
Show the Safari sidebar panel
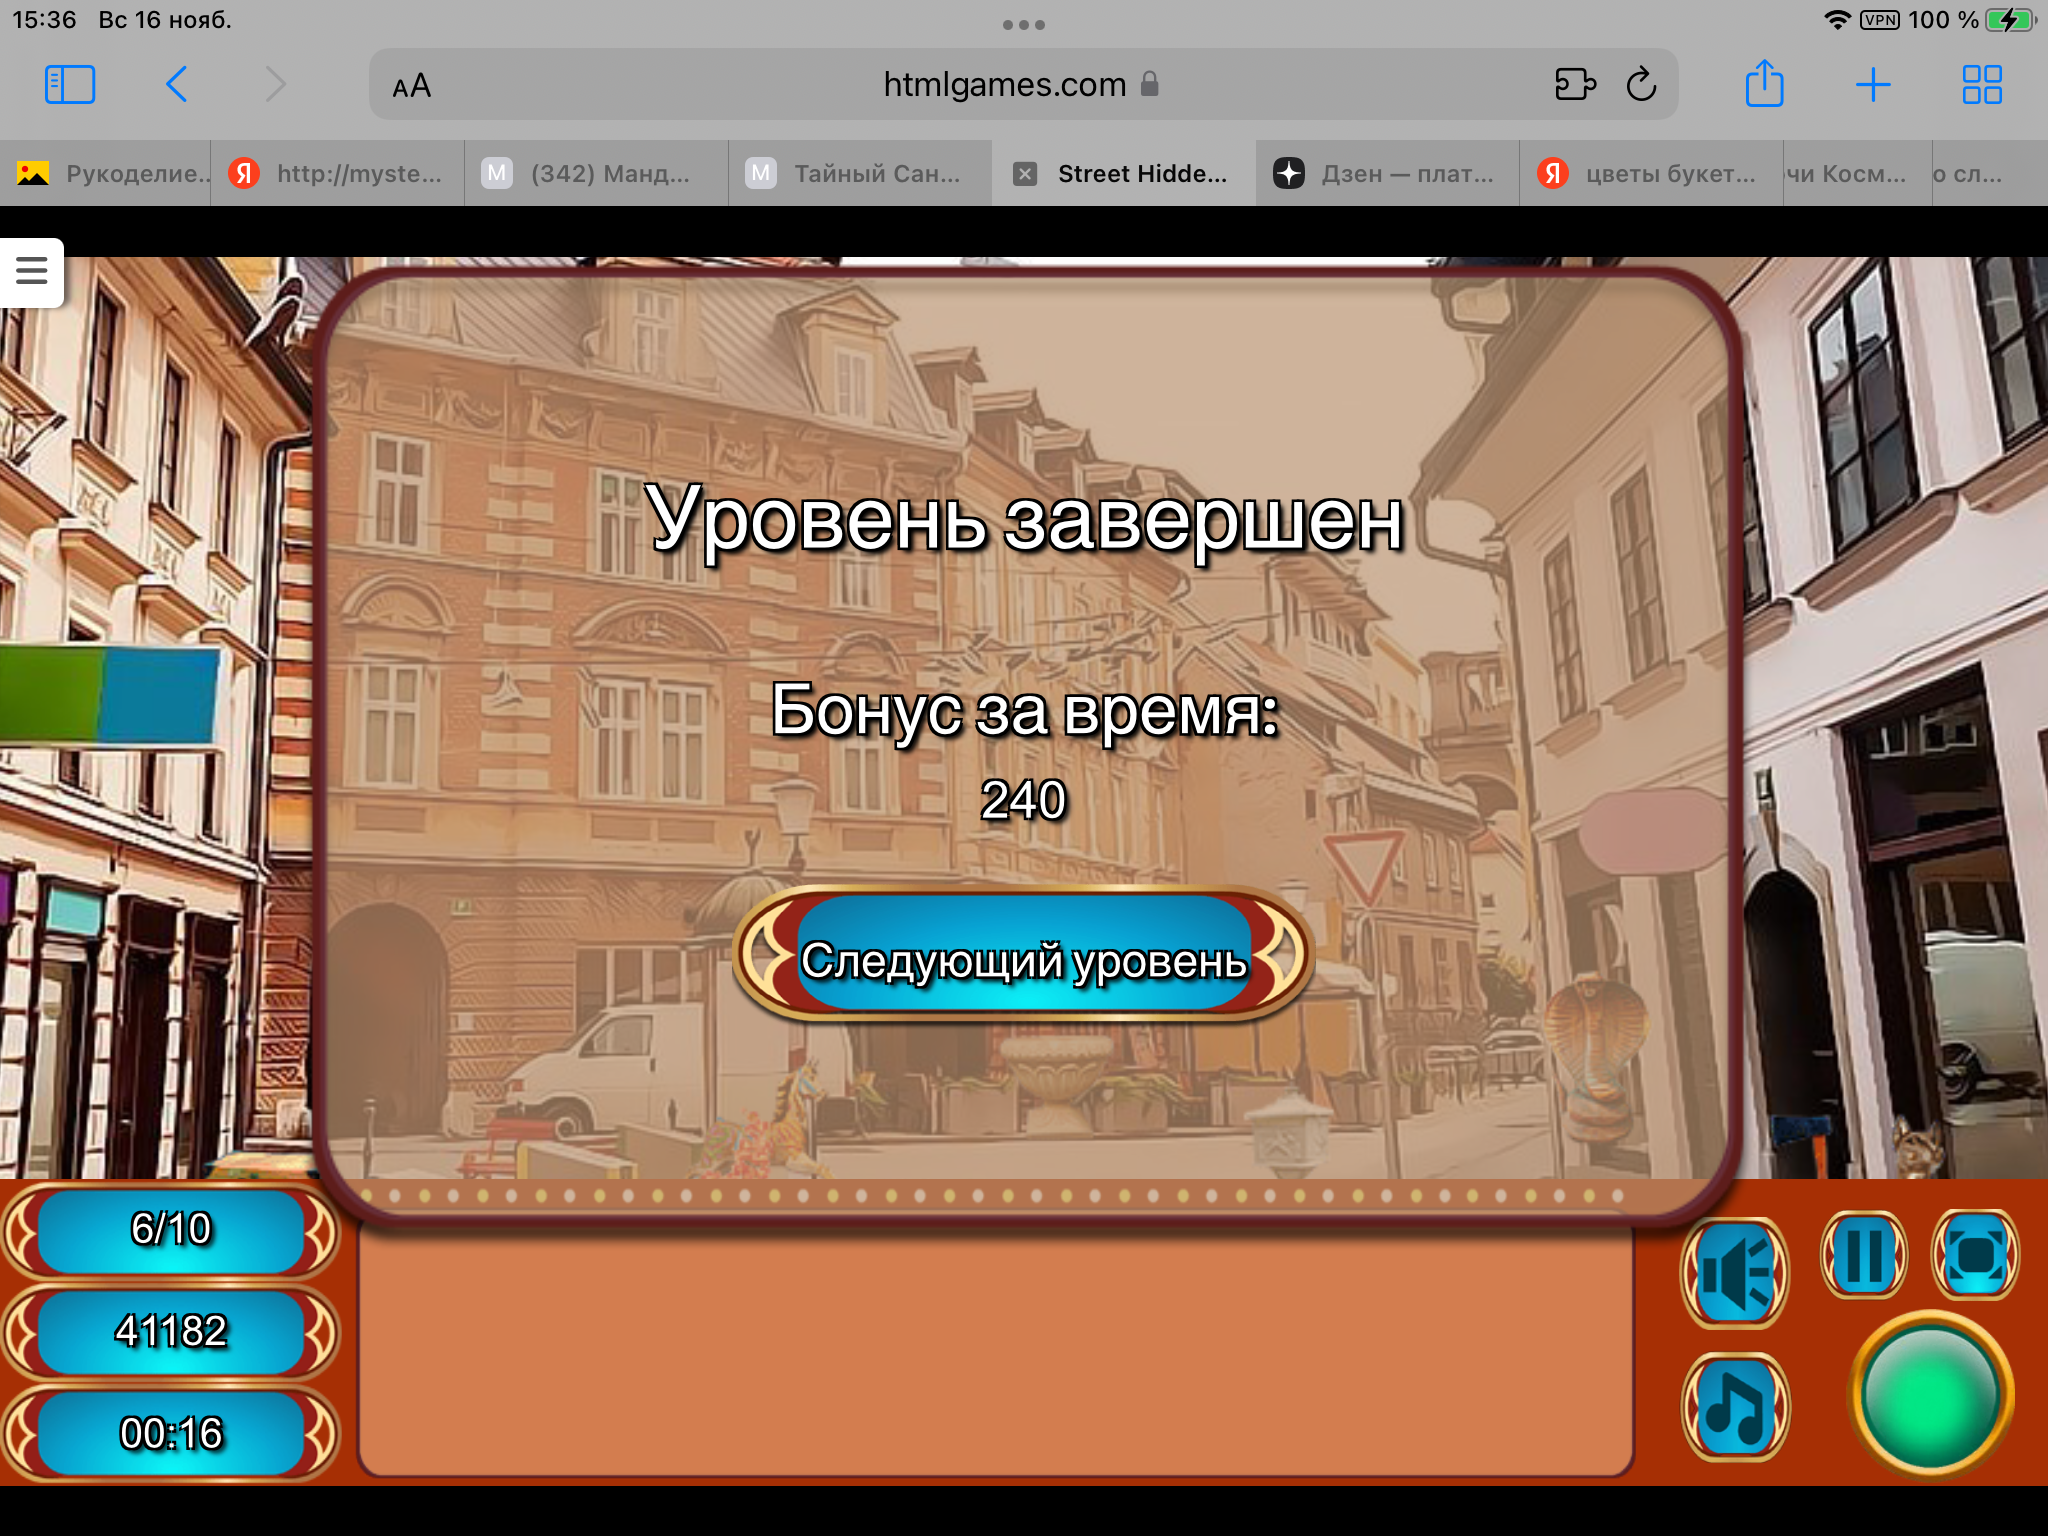[70, 85]
